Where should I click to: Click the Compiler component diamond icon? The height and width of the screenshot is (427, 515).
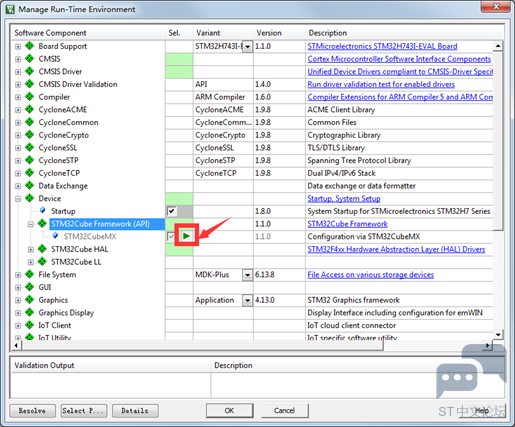(x=30, y=97)
